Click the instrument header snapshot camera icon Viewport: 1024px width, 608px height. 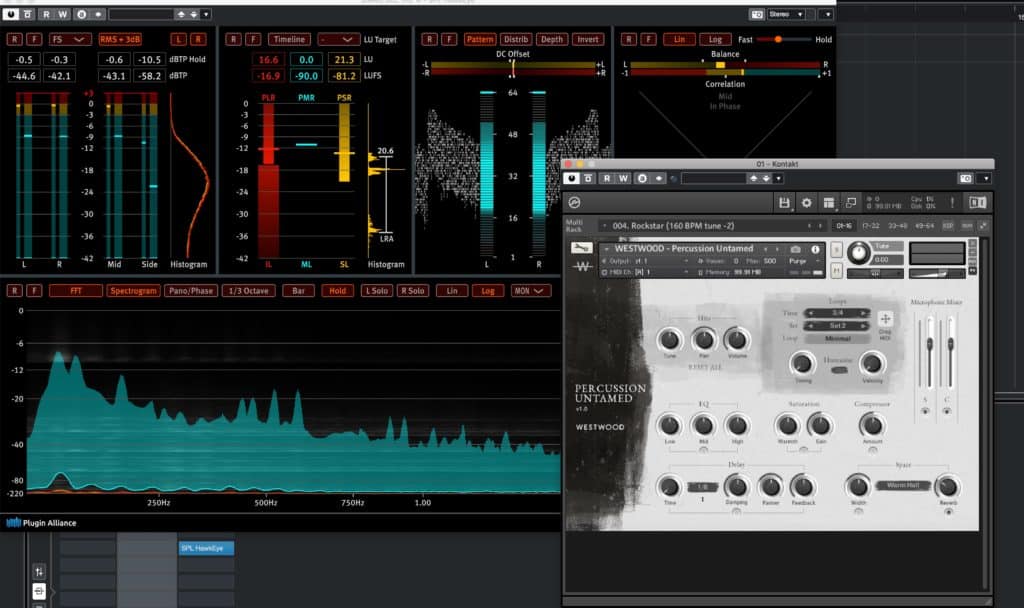pyautogui.click(x=795, y=249)
